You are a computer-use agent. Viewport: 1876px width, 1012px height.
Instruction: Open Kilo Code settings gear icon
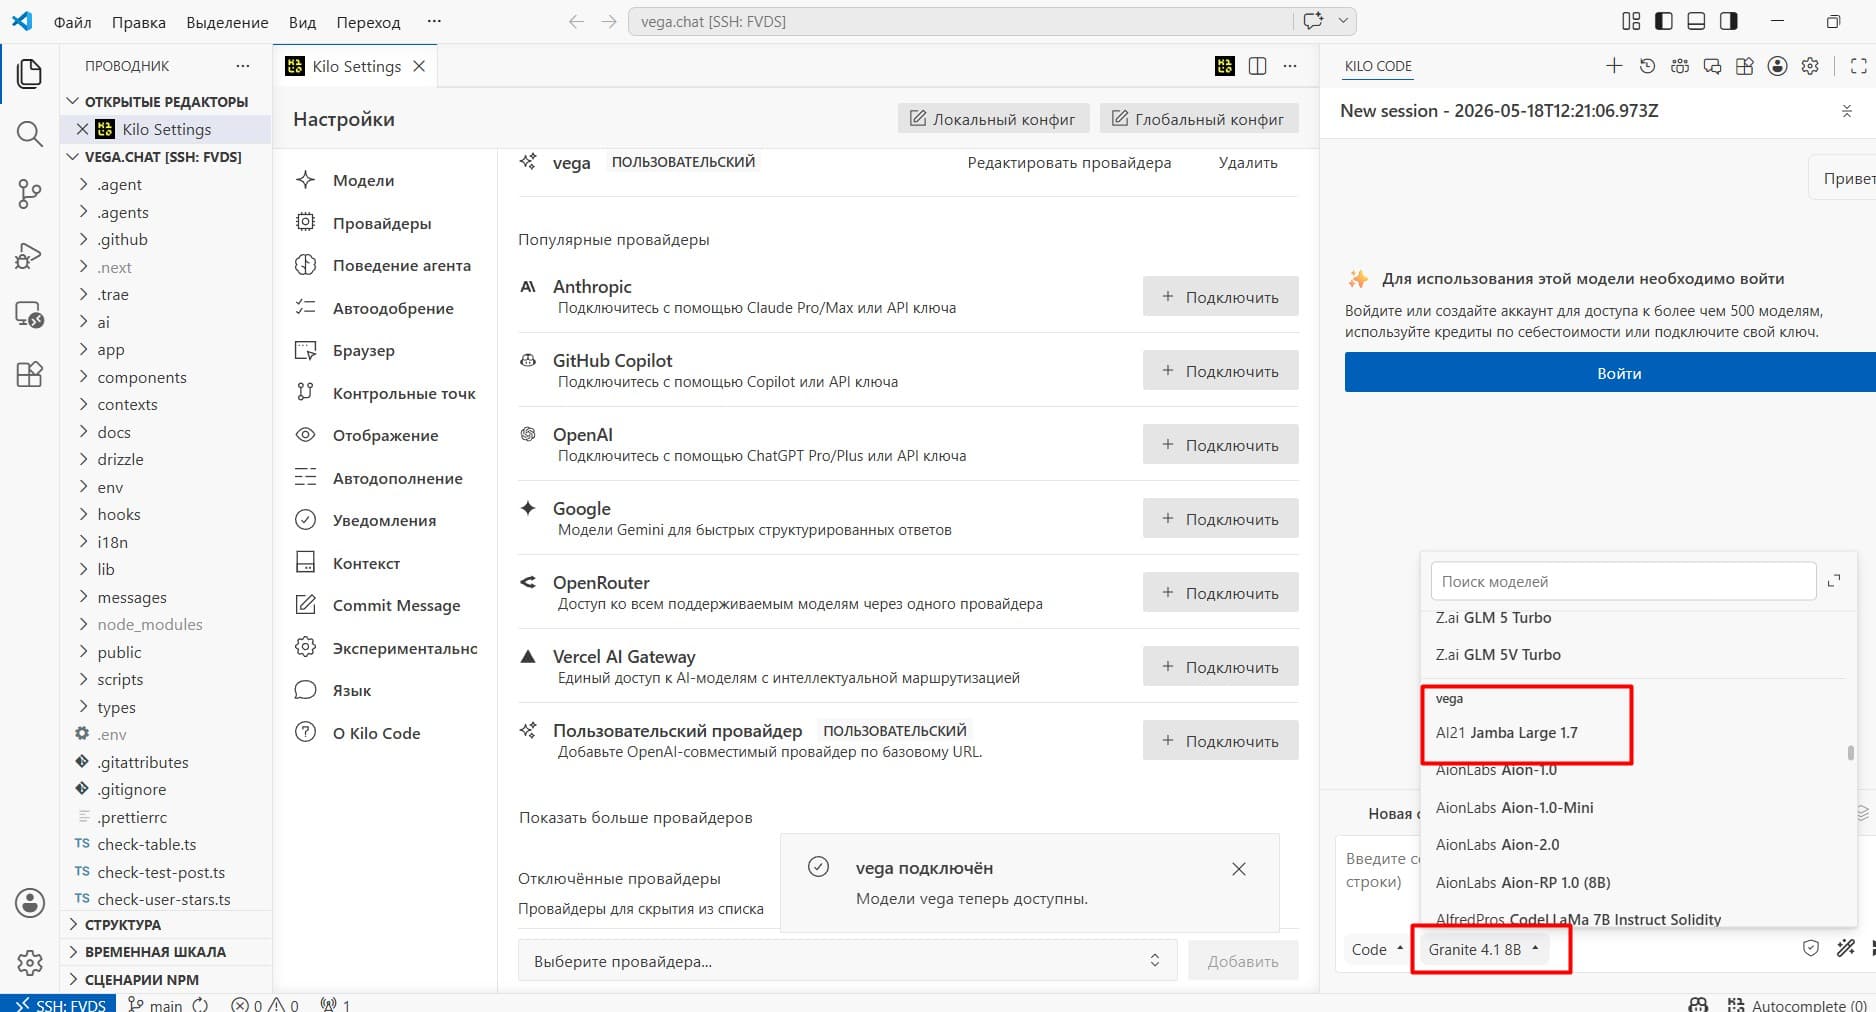point(1810,66)
